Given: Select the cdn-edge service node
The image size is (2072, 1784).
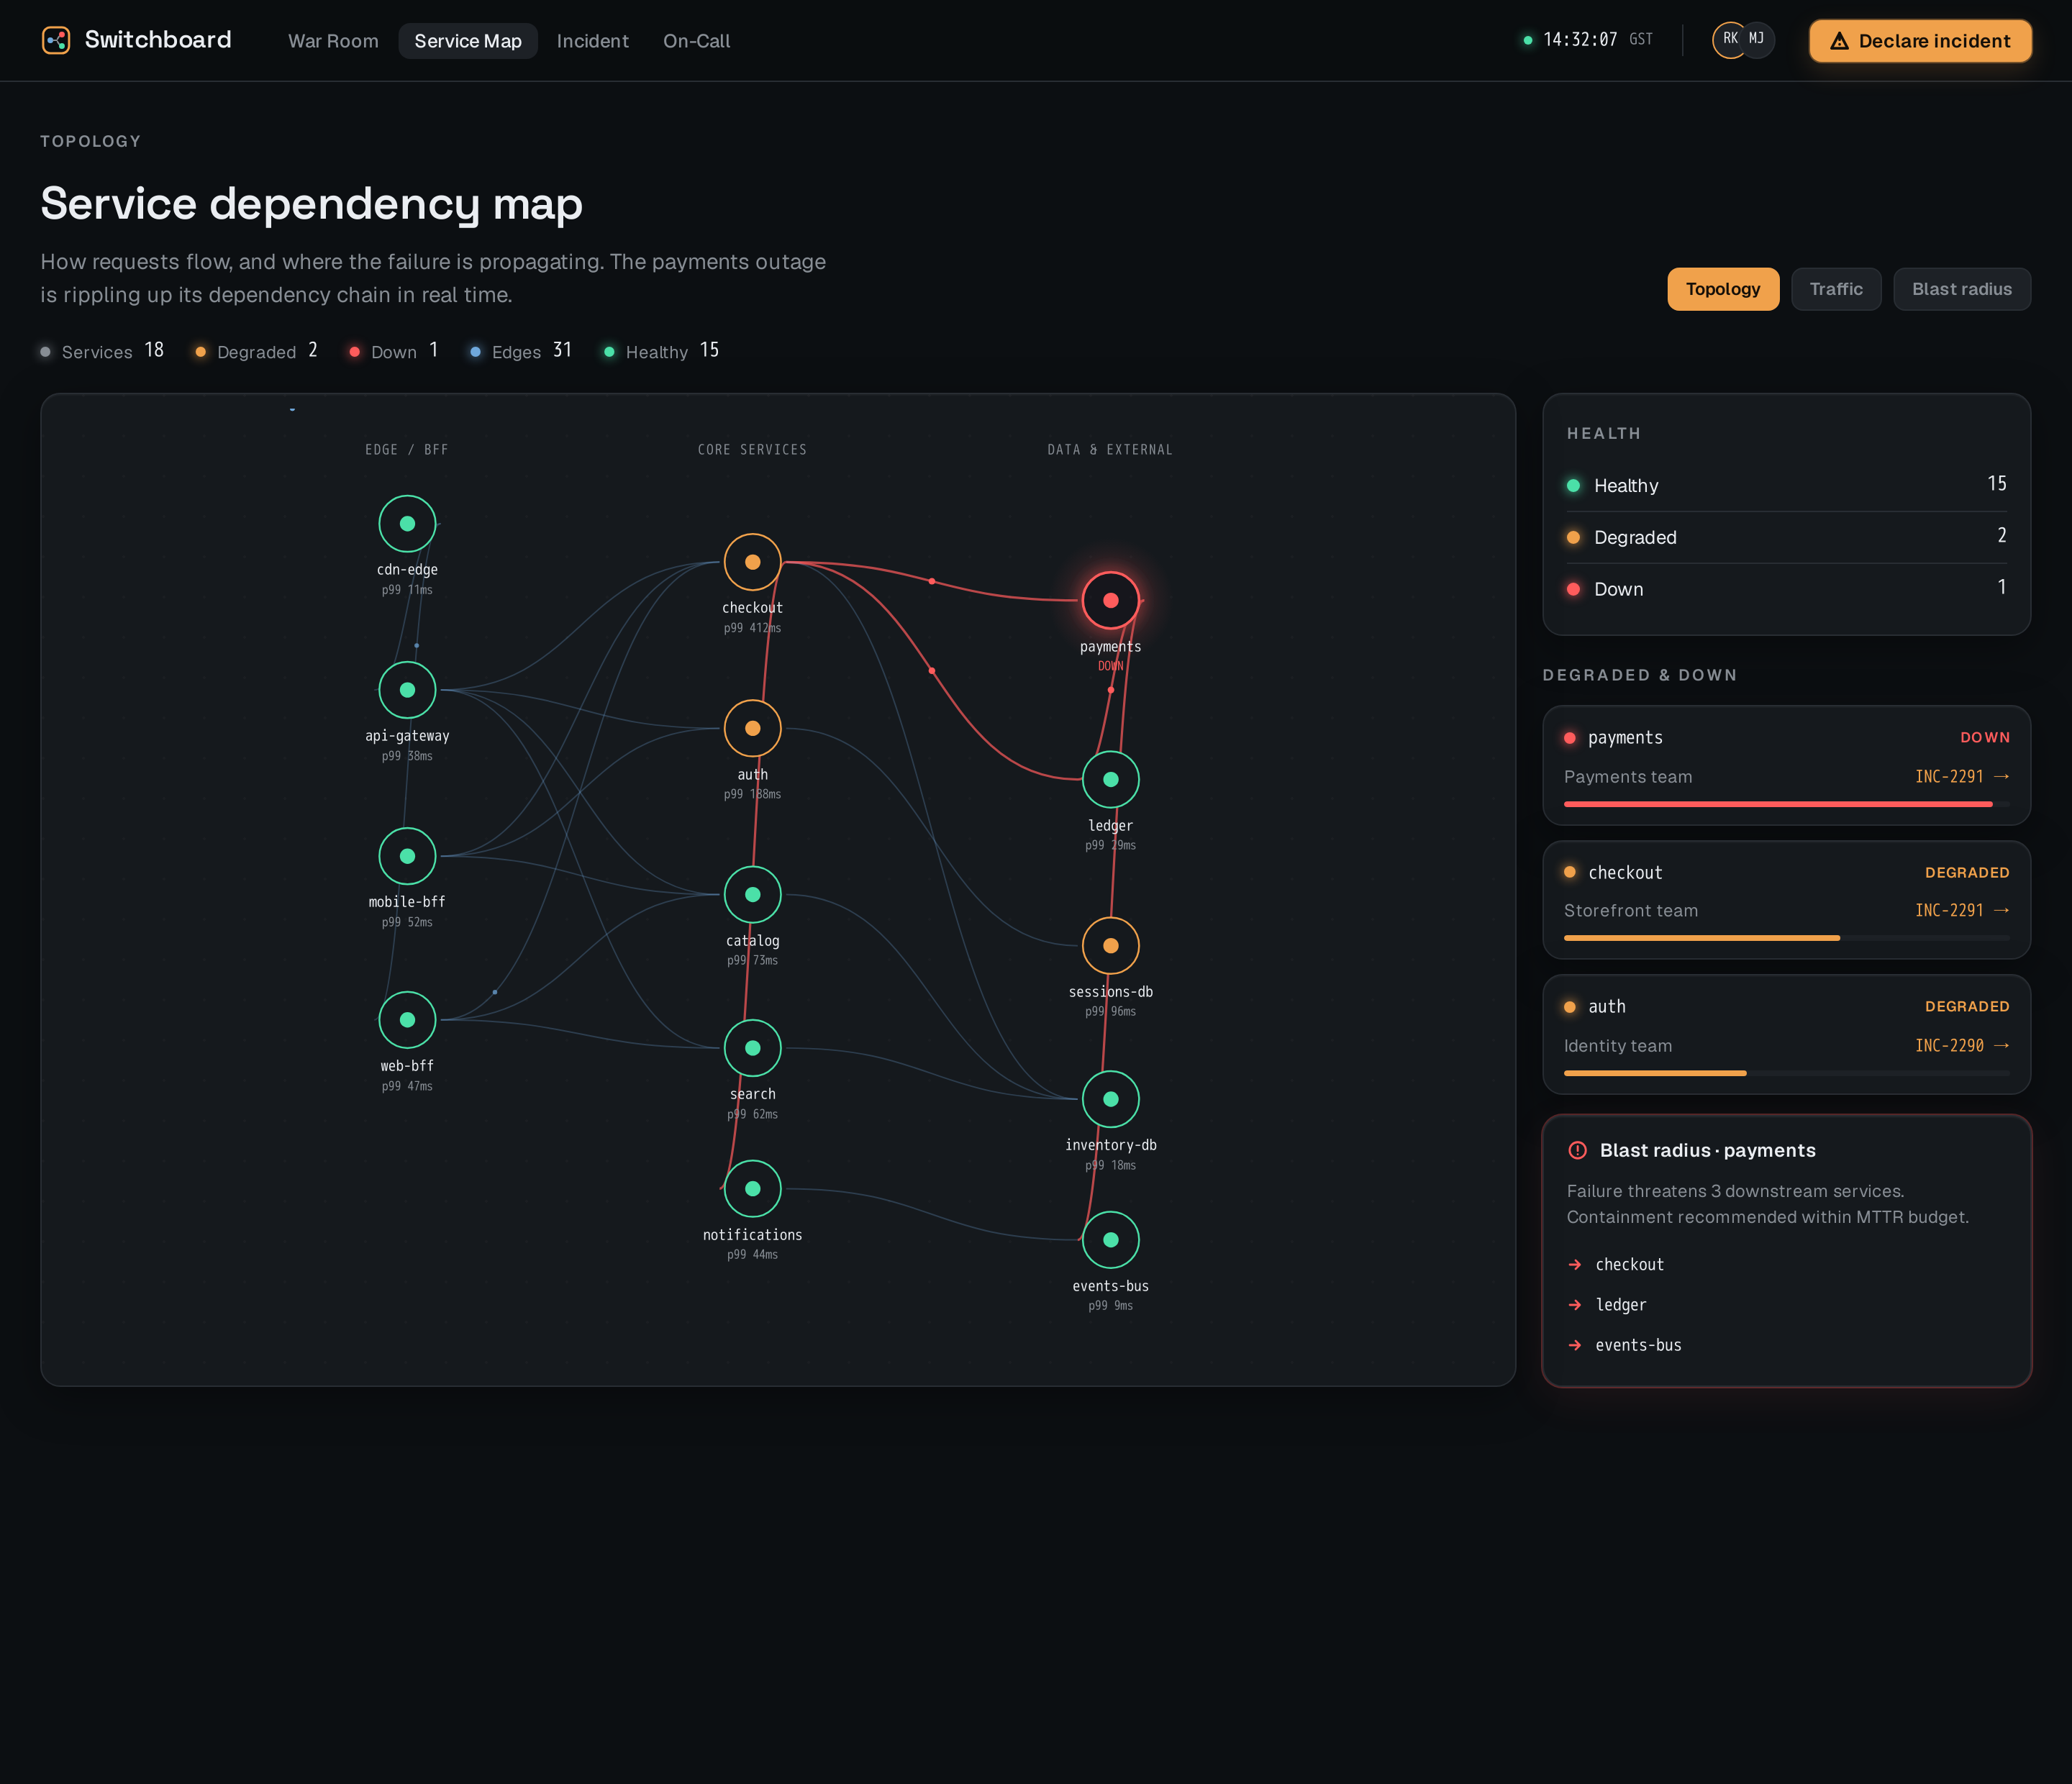Looking at the screenshot, I should pos(407,523).
